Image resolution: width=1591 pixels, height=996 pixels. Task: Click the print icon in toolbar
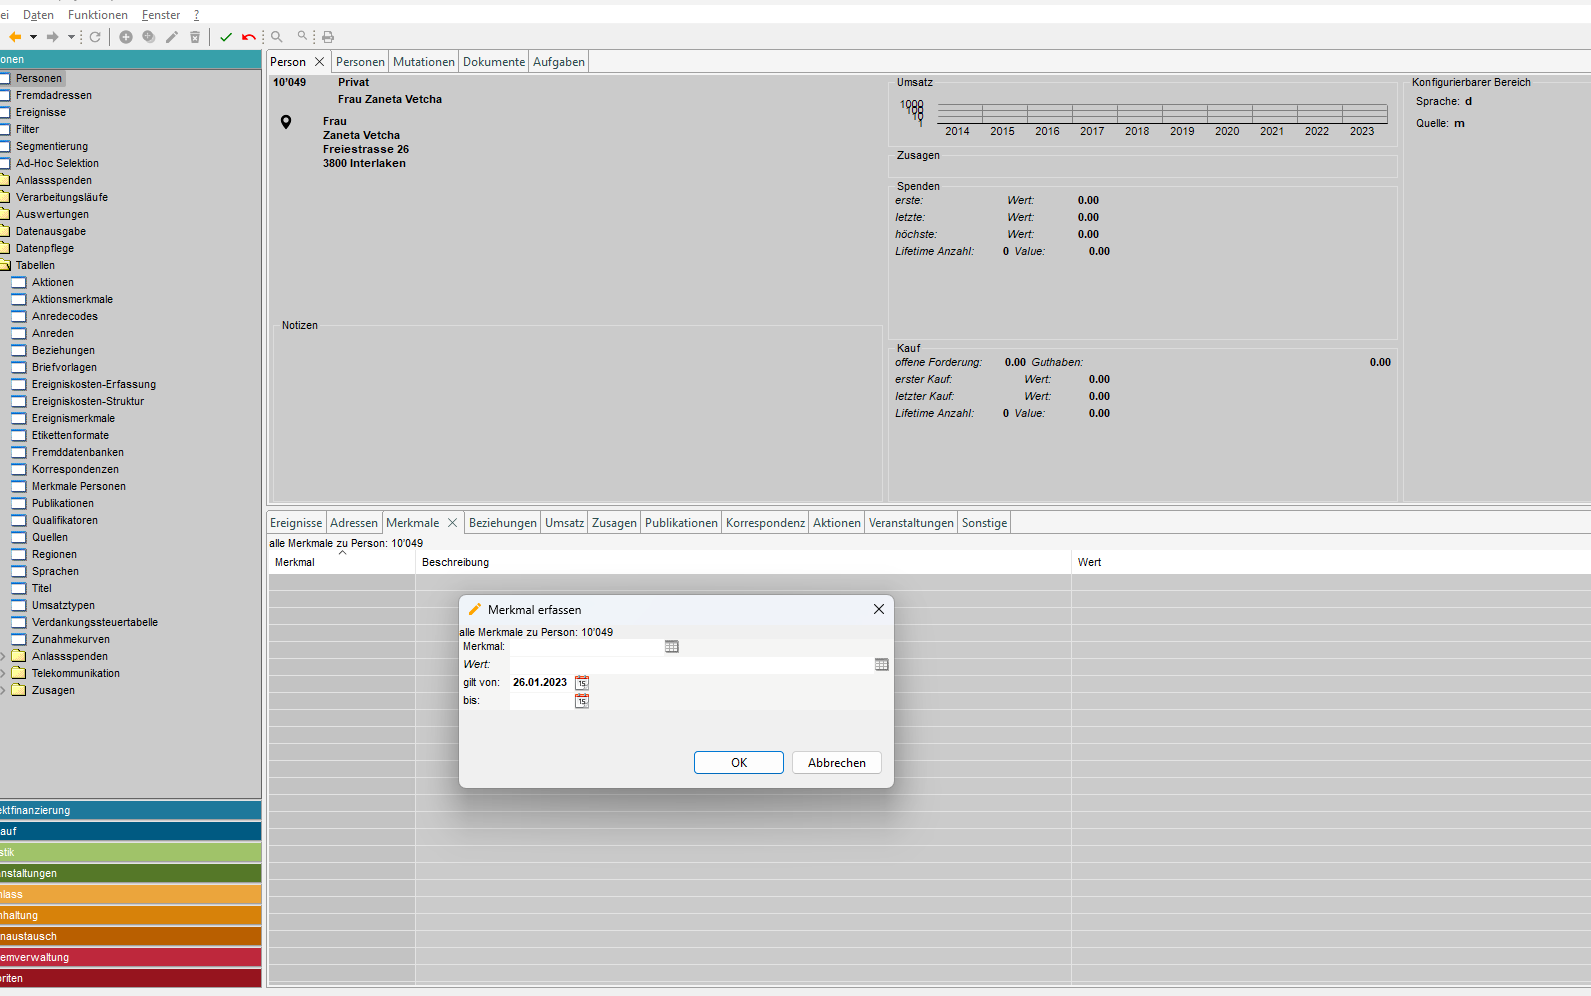(x=328, y=37)
